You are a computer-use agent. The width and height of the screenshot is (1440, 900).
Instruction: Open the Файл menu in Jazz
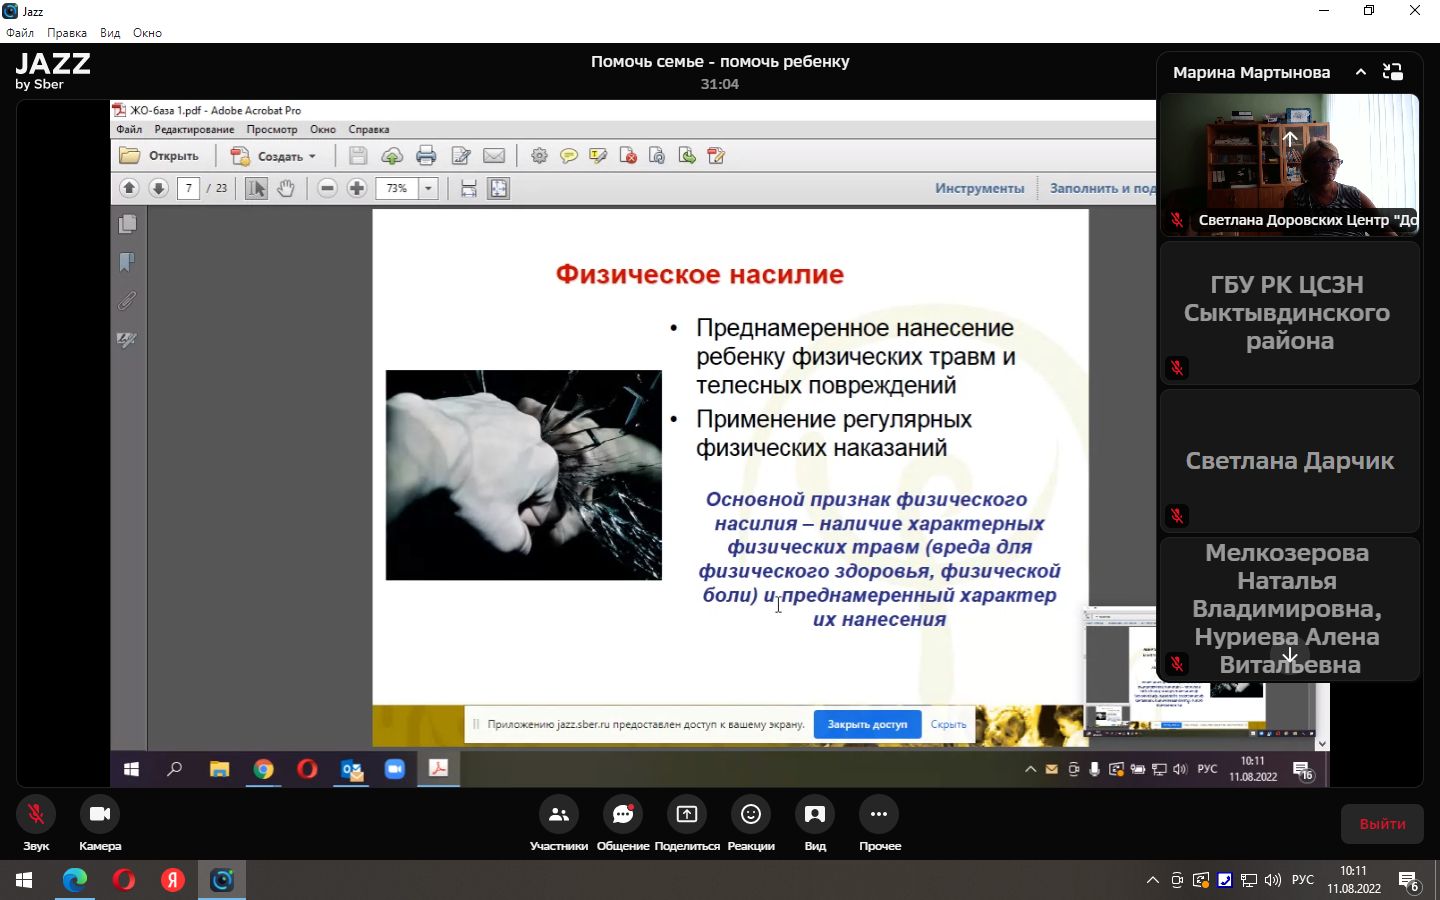click(x=20, y=33)
